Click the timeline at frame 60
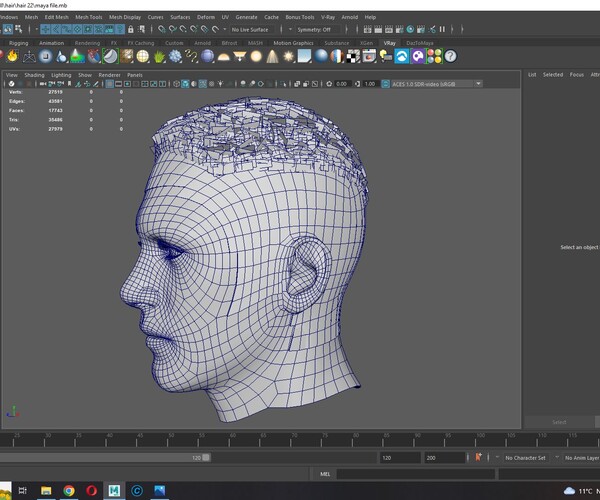 click(229, 440)
